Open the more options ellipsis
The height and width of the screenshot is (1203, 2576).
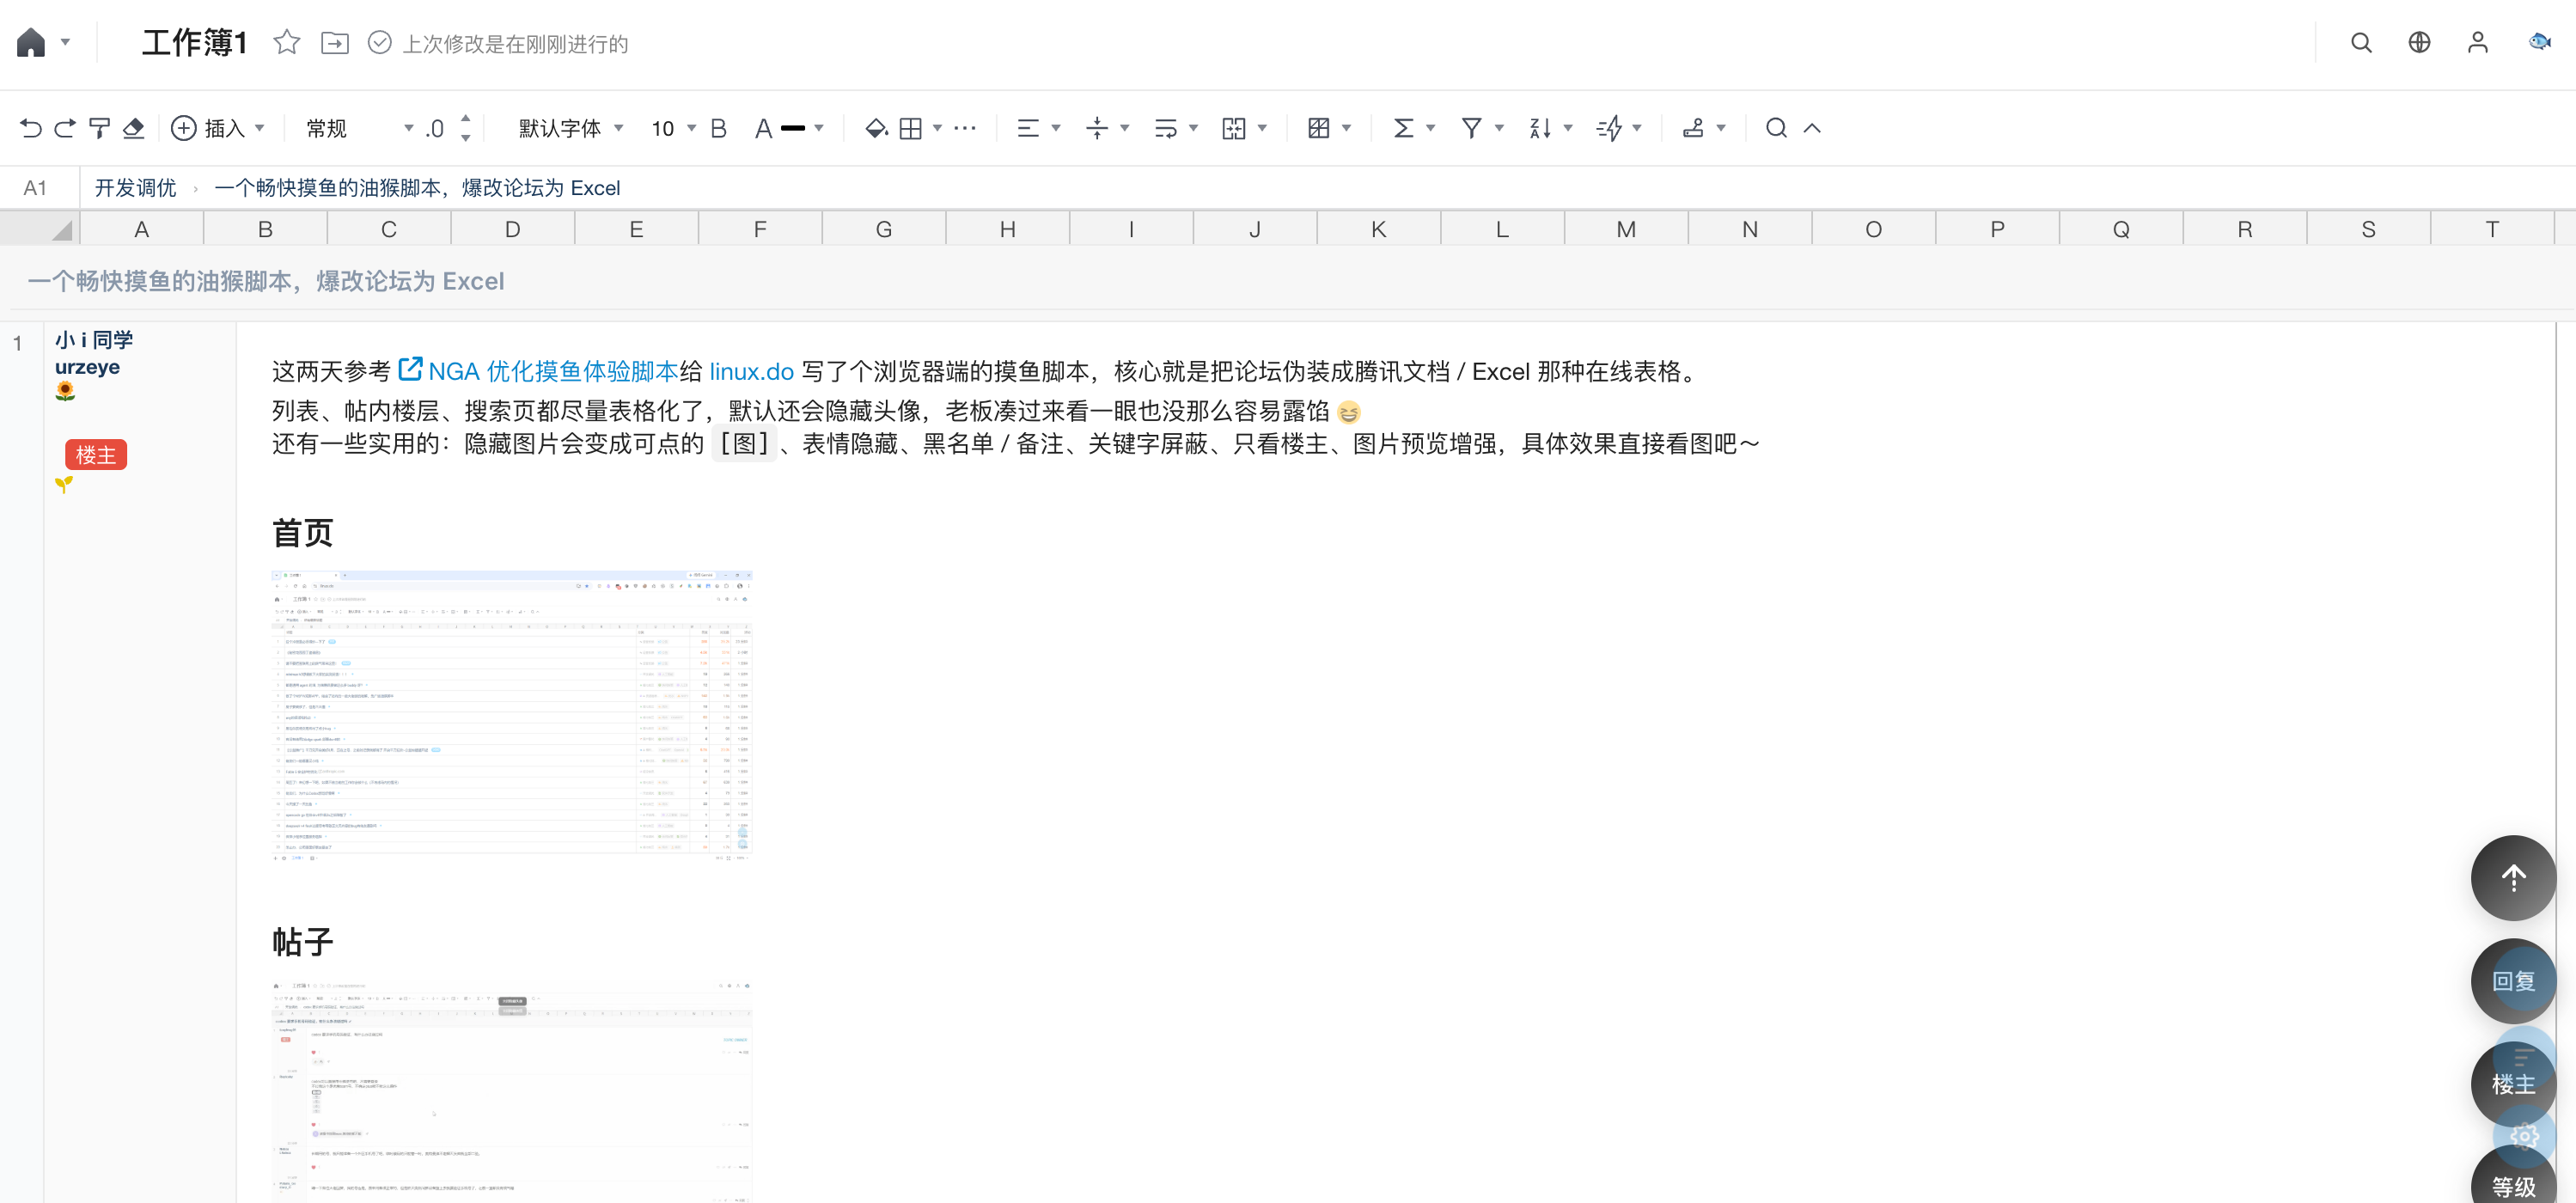965,128
